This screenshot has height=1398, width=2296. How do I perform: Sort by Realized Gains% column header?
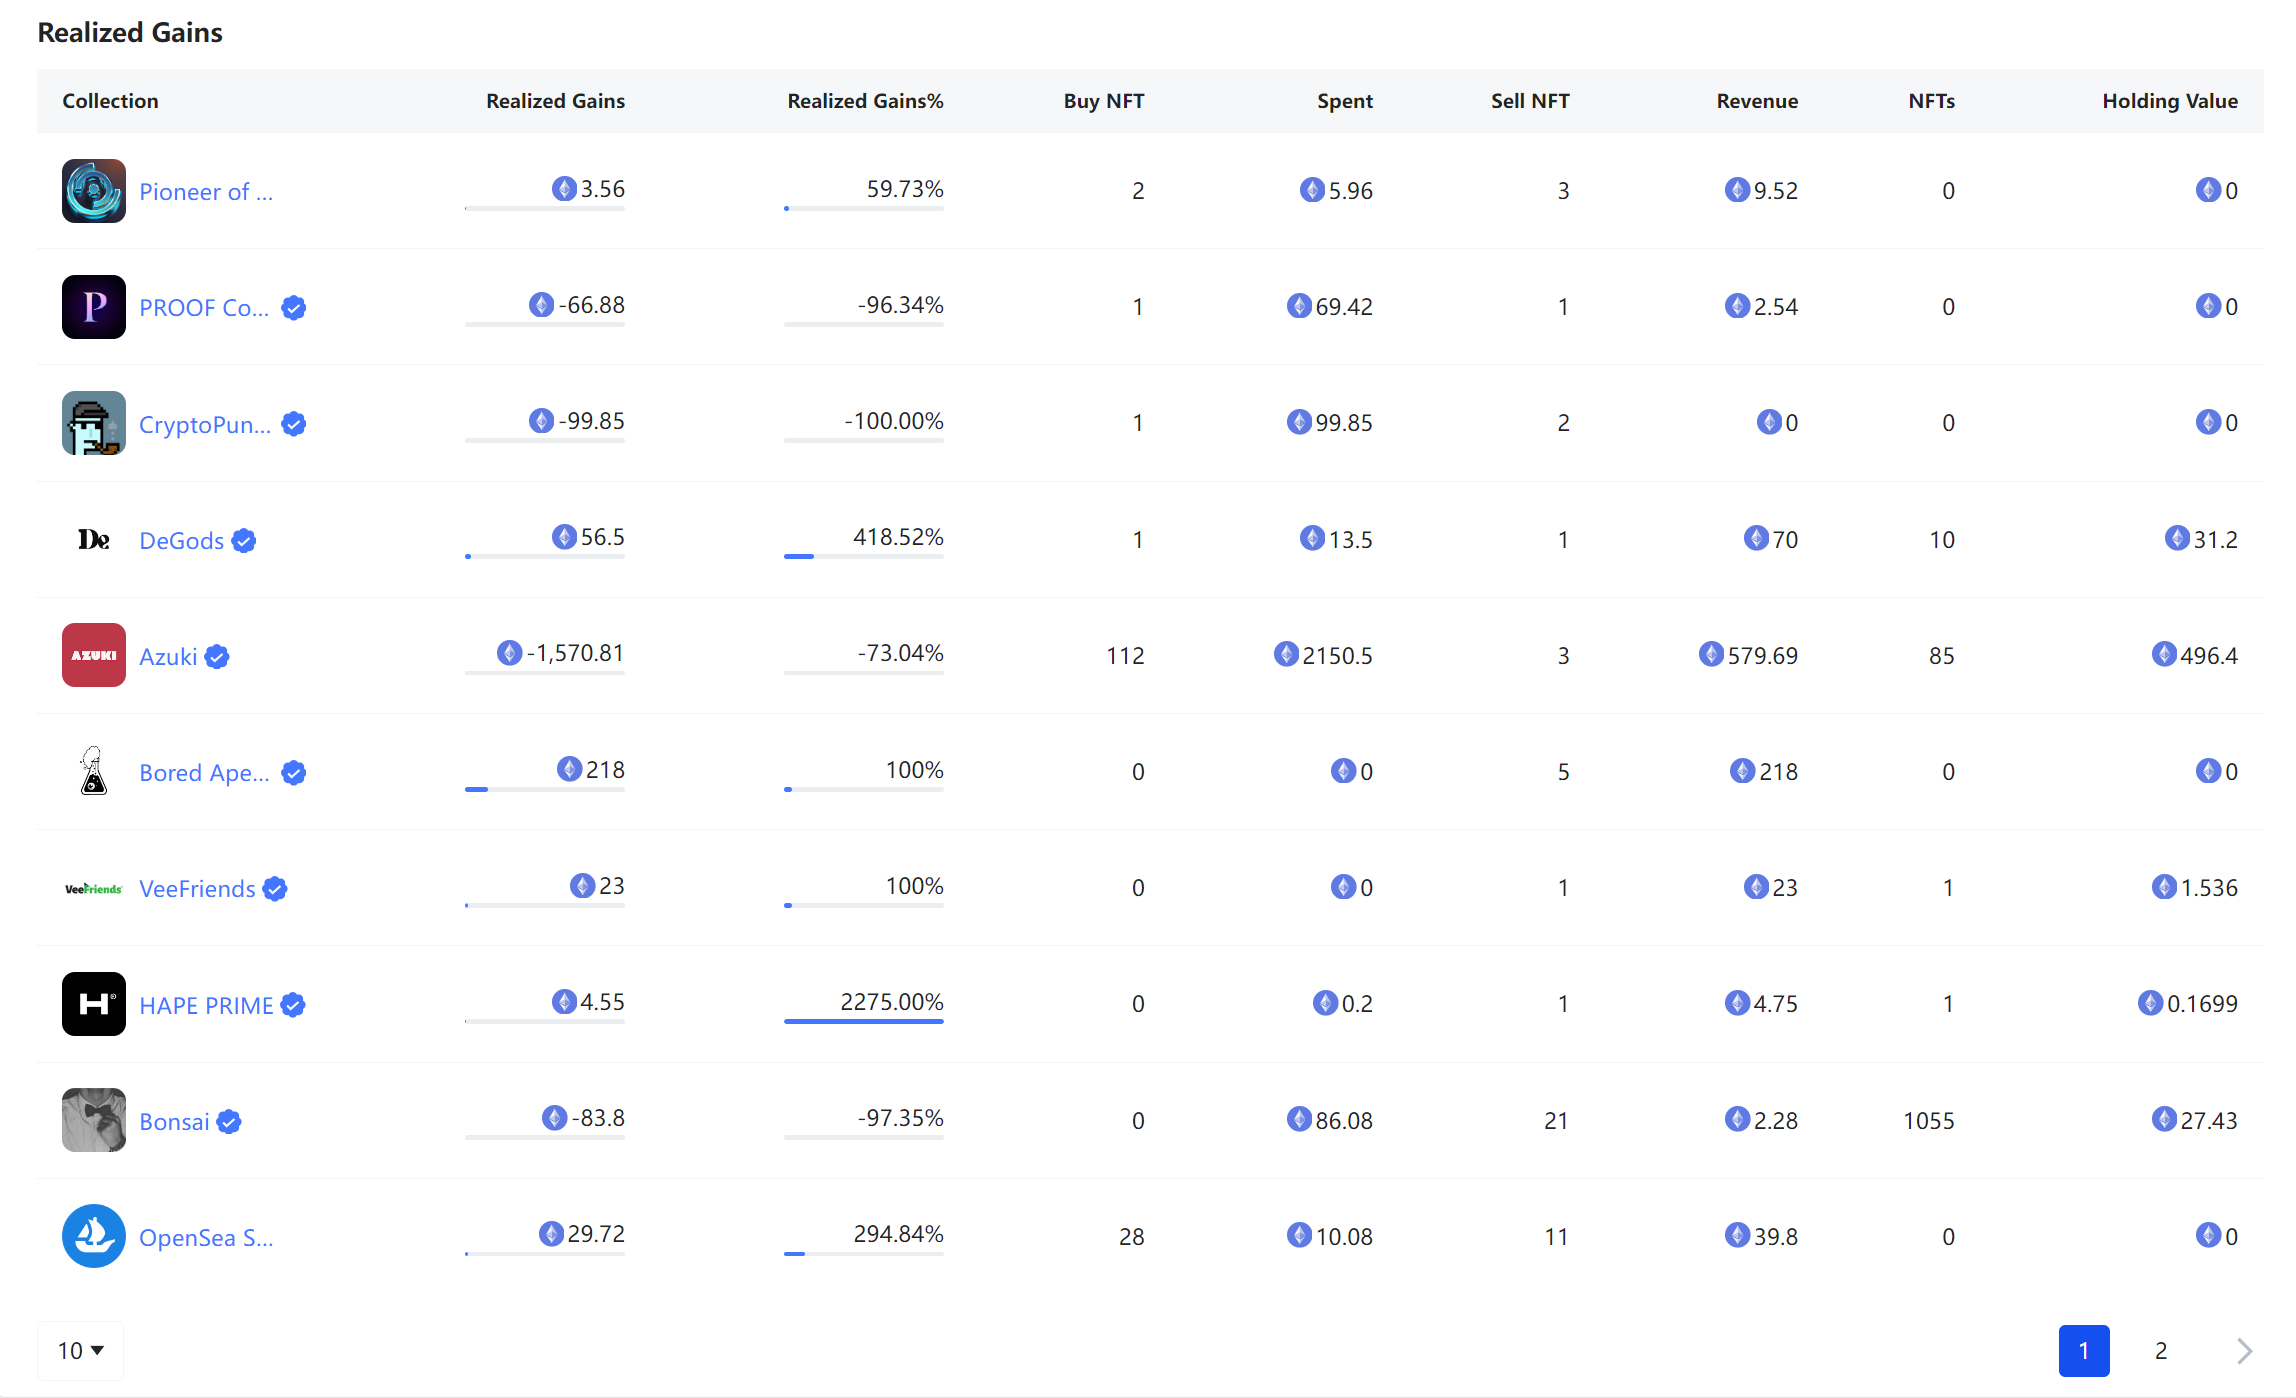865,101
